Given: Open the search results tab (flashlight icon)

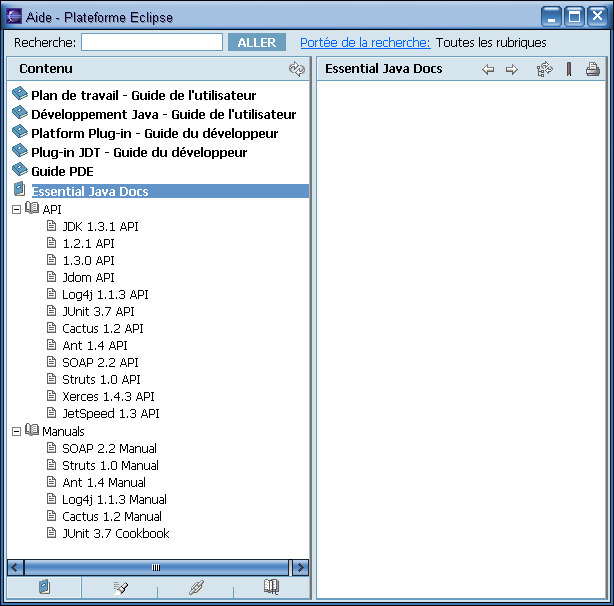Looking at the screenshot, I should [120, 588].
